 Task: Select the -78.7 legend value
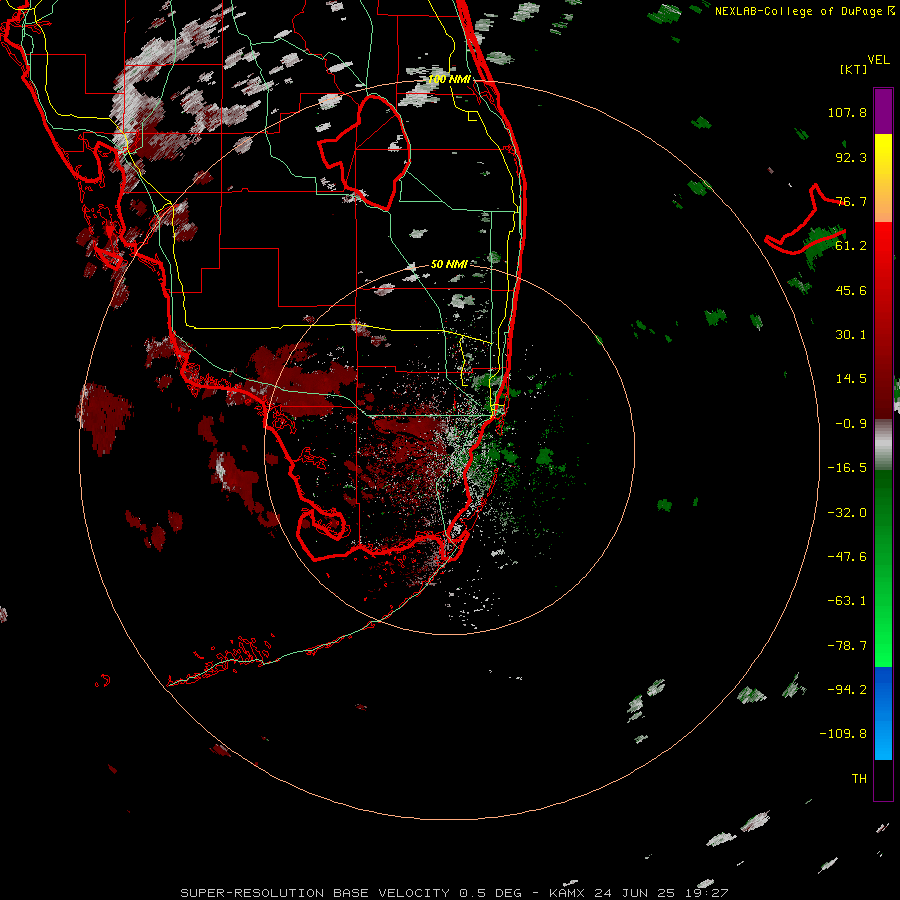coord(847,646)
